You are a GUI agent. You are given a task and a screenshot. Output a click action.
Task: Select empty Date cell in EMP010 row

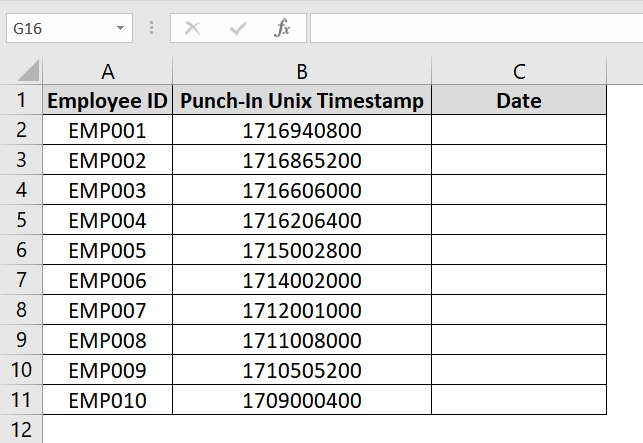click(519, 399)
